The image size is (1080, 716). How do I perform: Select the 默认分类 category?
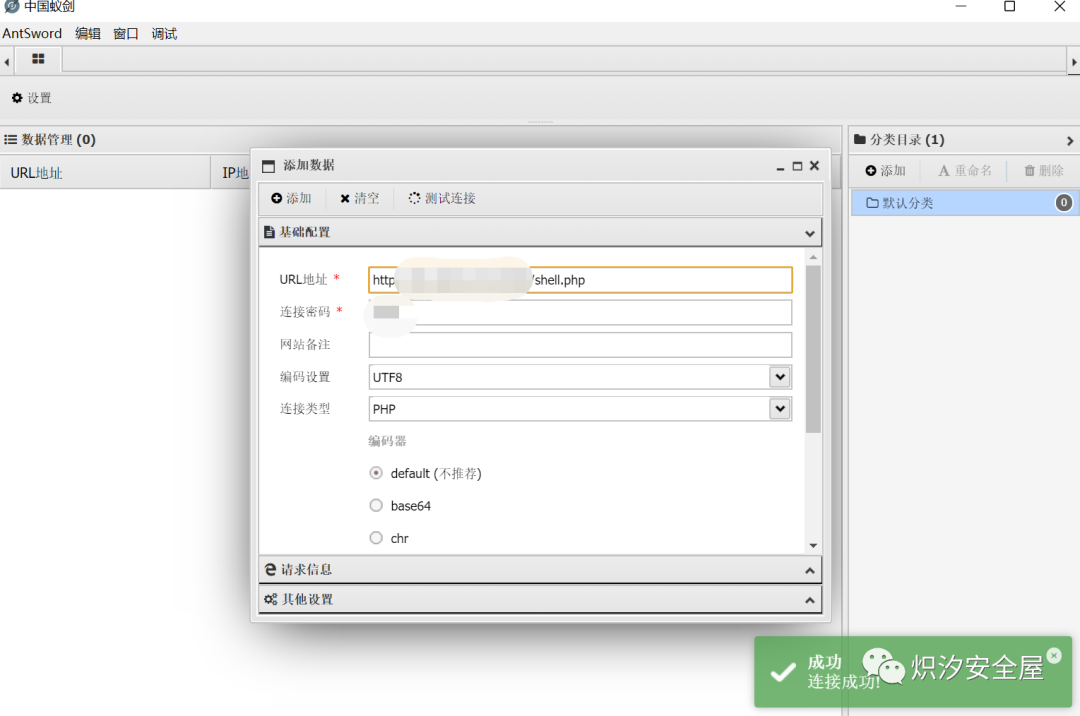point(965,203)
